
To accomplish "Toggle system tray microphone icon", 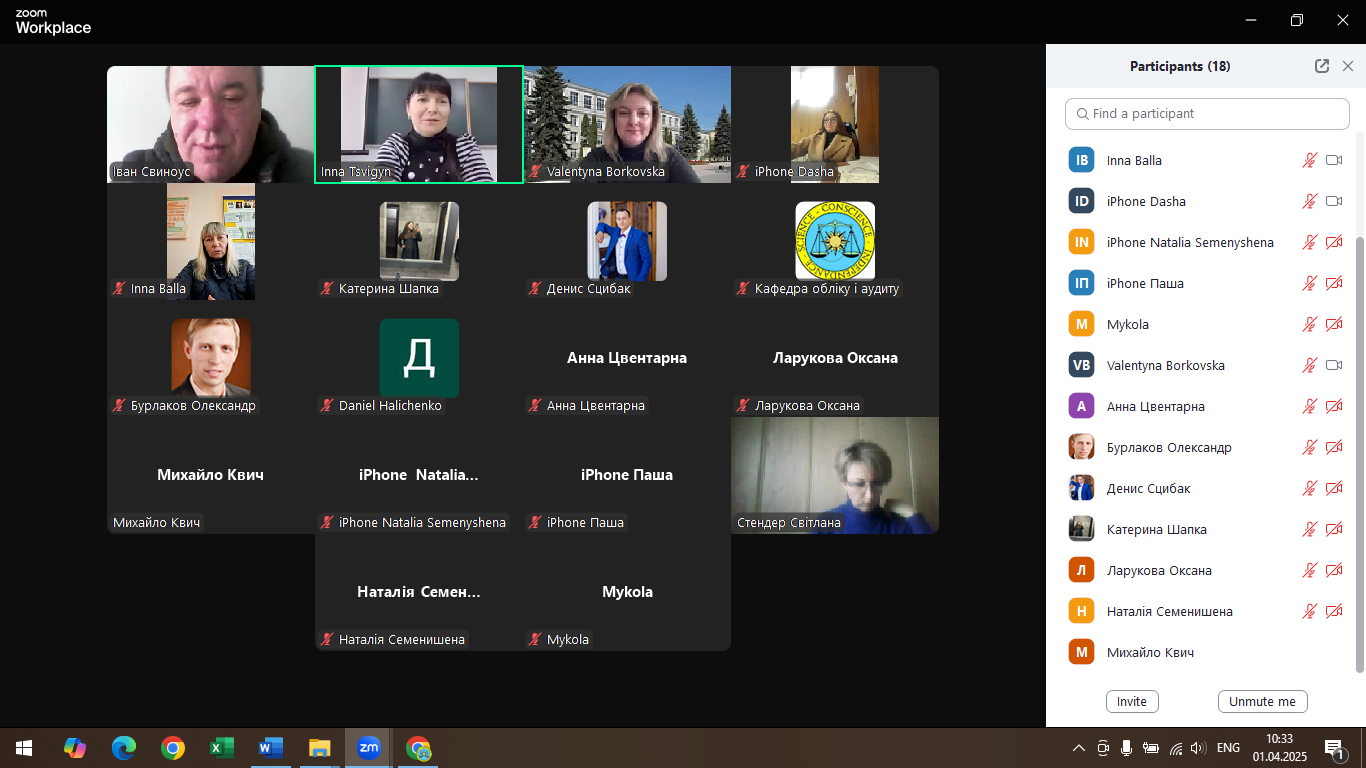I will point(1127,748).
